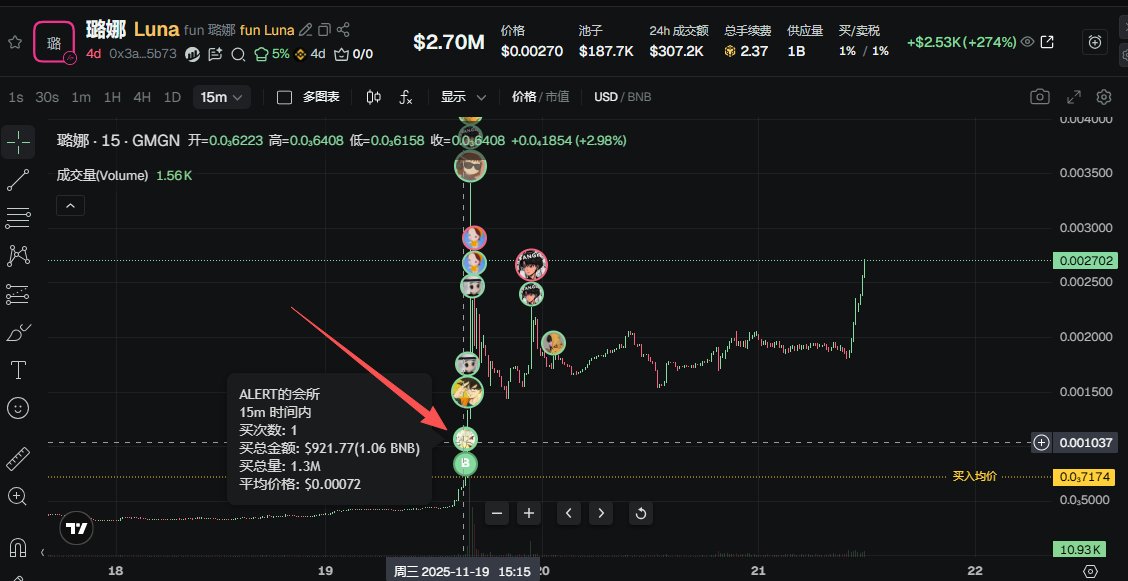Toggle magnet mode in drawing toolbar
Screen dimensions: 1128x581
(x=18, y=548)
